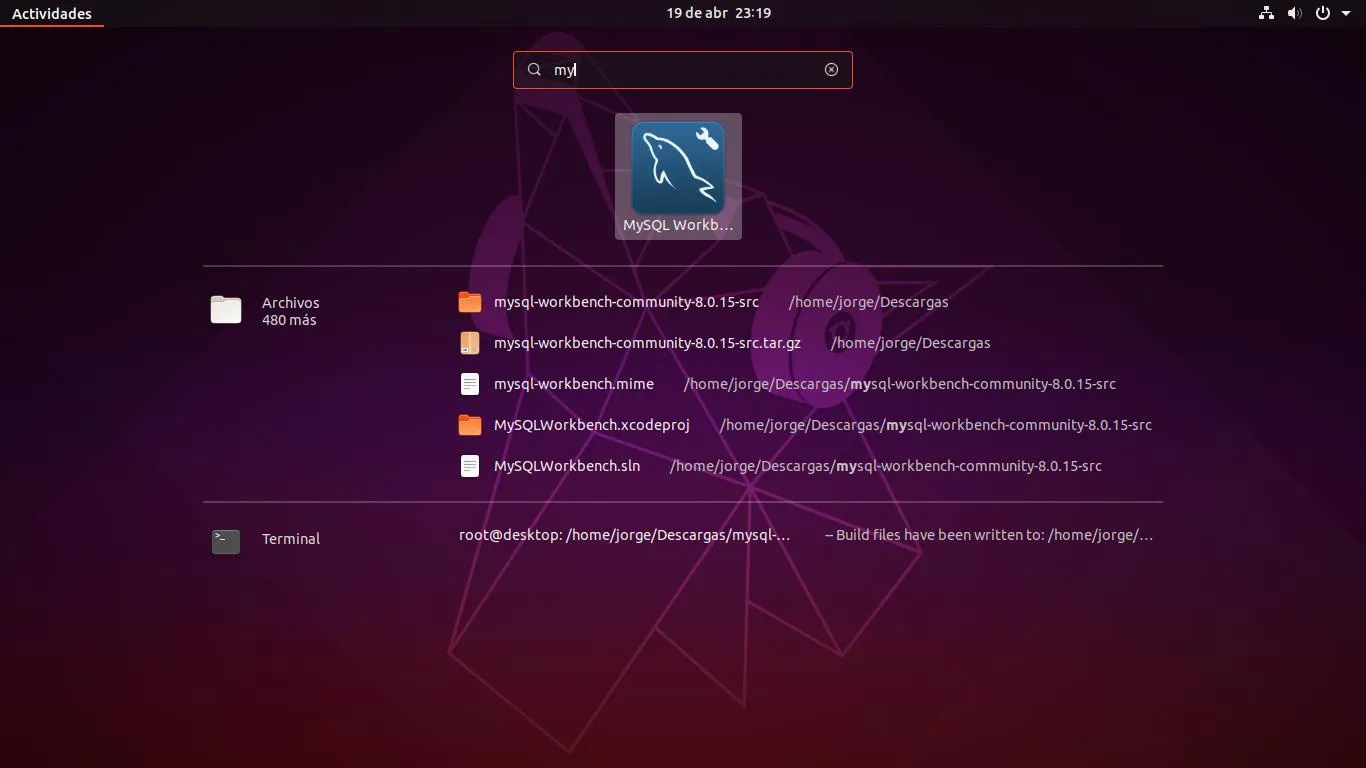The height and width of the screenshot is (768, 1366).
Task: Click the path text beside mysql-workbench.mime
Action: 900,384
